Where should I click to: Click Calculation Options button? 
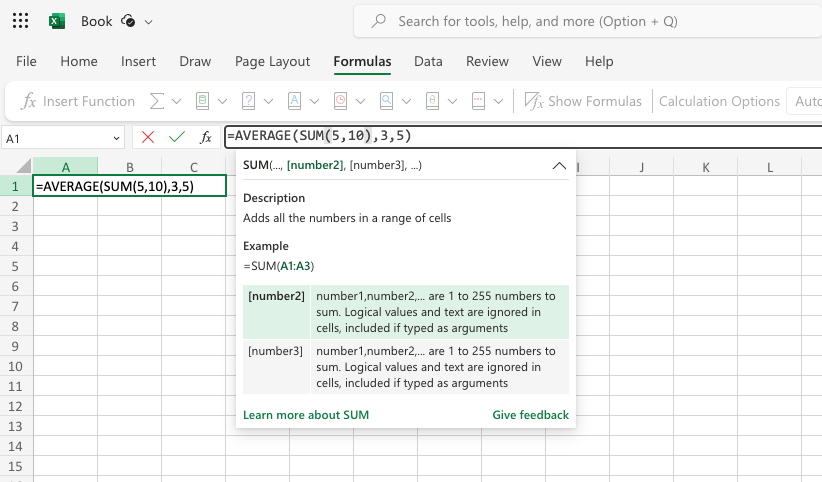(719, 101)
